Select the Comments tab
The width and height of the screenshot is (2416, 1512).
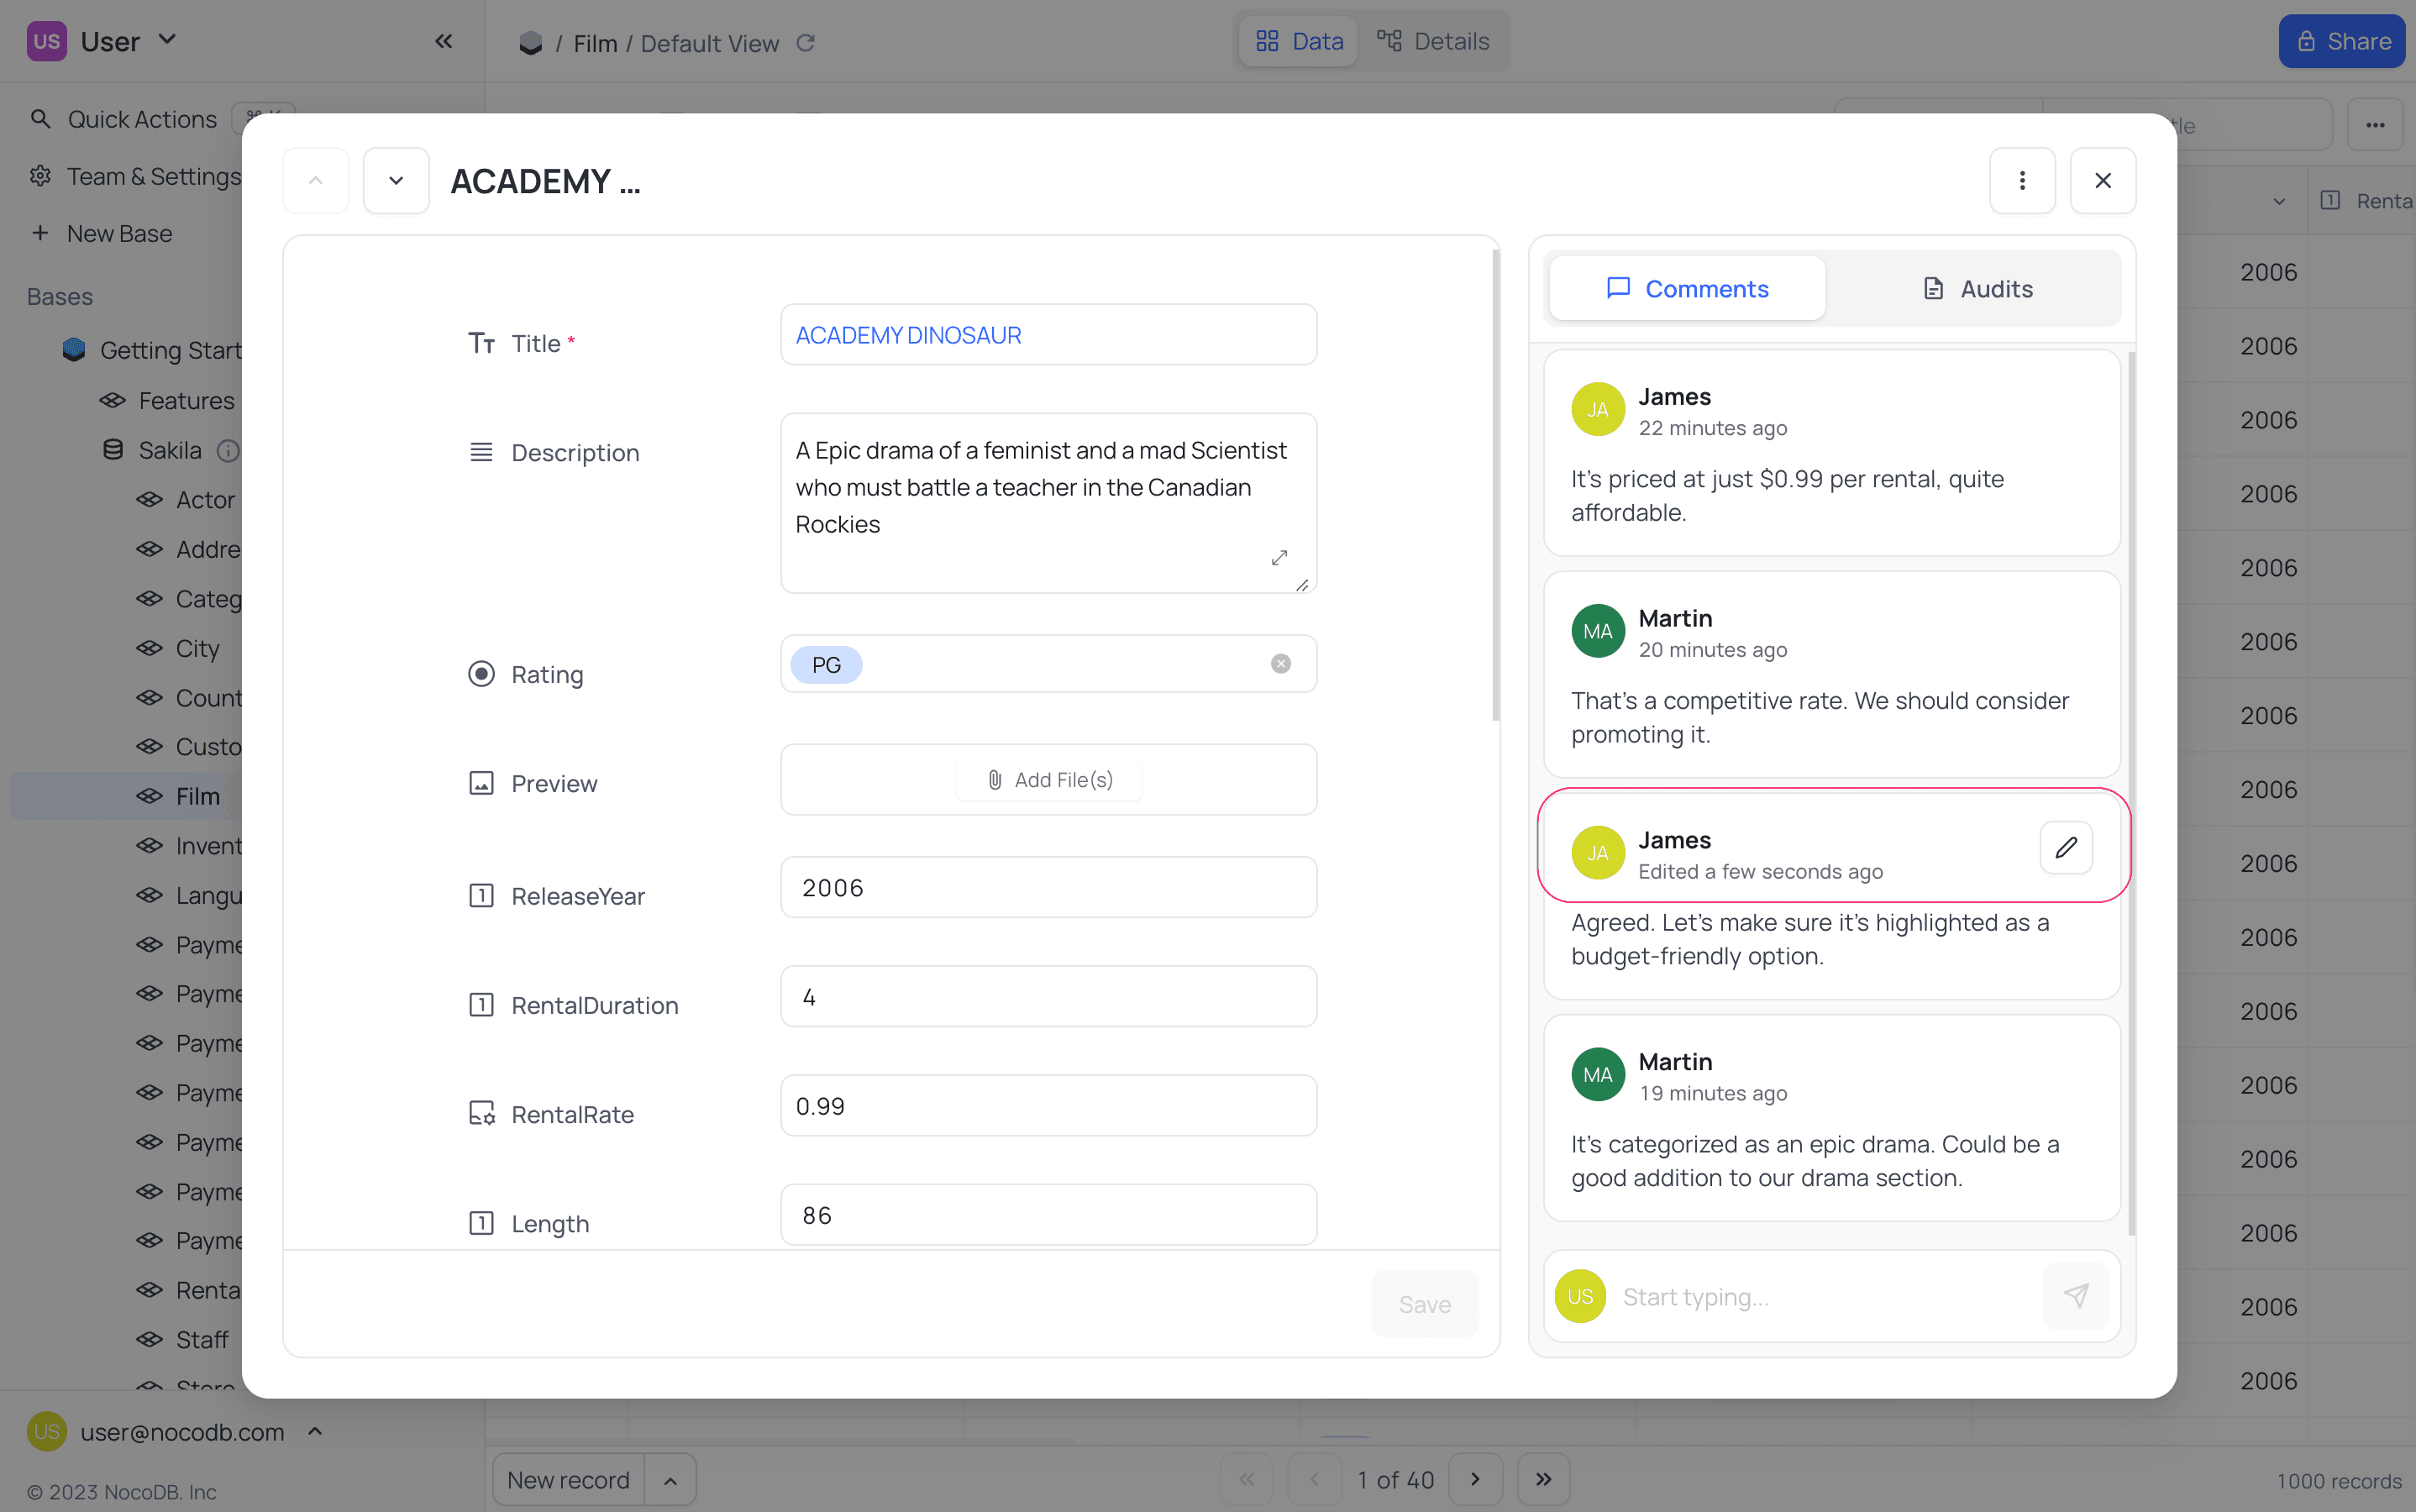pyautogui.click(x=1687, y=289)
